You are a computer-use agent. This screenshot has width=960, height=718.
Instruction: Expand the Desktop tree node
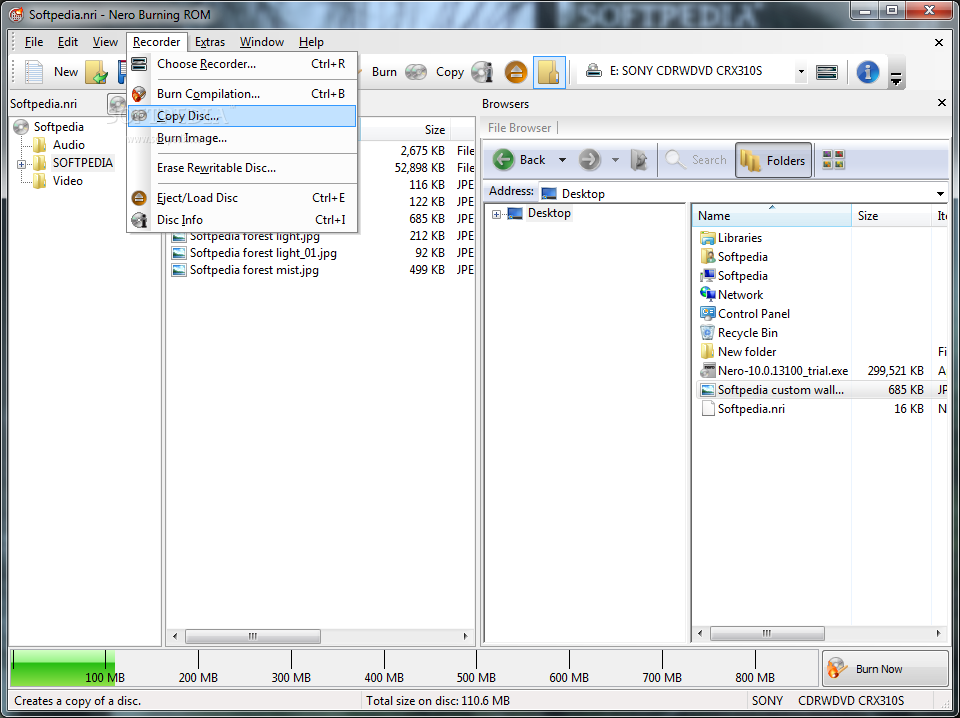tap(497, 214)
